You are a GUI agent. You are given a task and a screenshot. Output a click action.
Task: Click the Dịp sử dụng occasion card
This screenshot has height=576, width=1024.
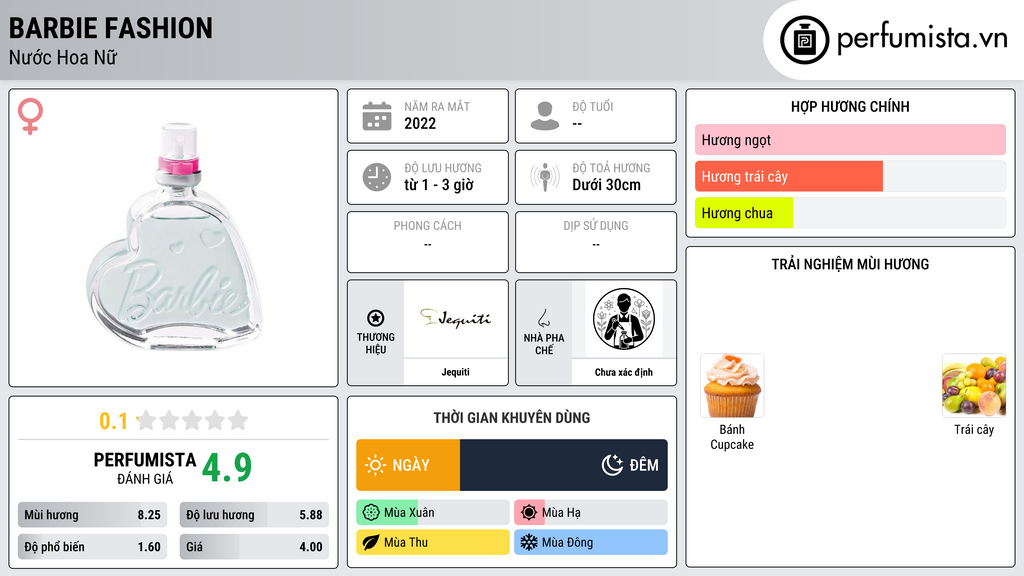coord(596,242)
